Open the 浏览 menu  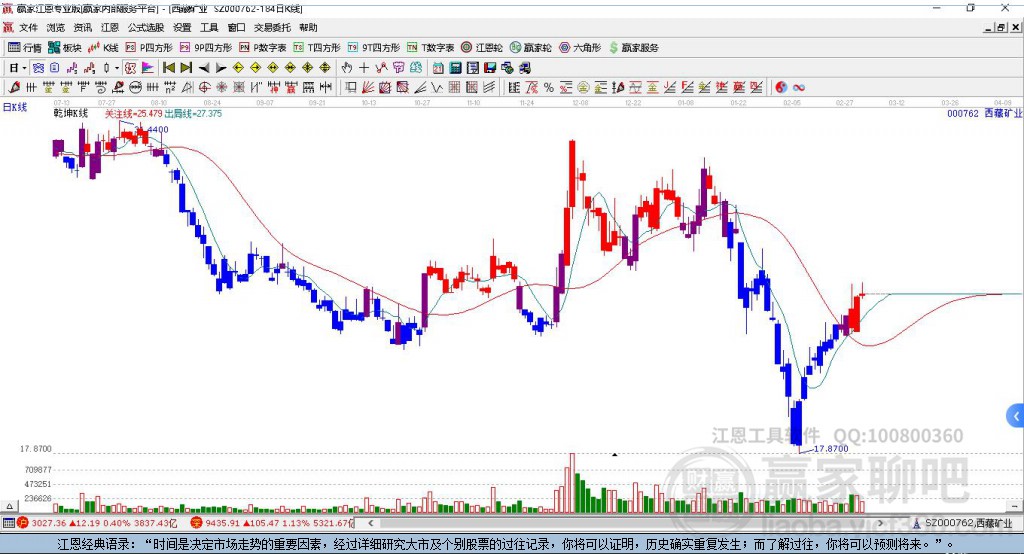pyautogui.click(x=56, y=27)
